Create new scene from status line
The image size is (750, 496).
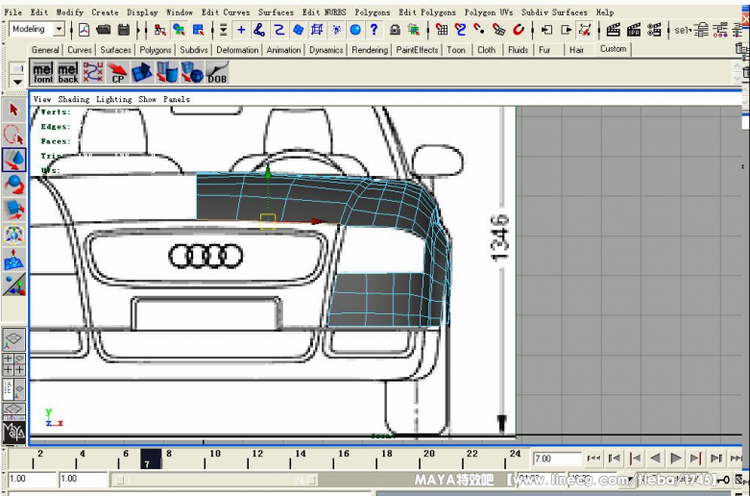84,30
